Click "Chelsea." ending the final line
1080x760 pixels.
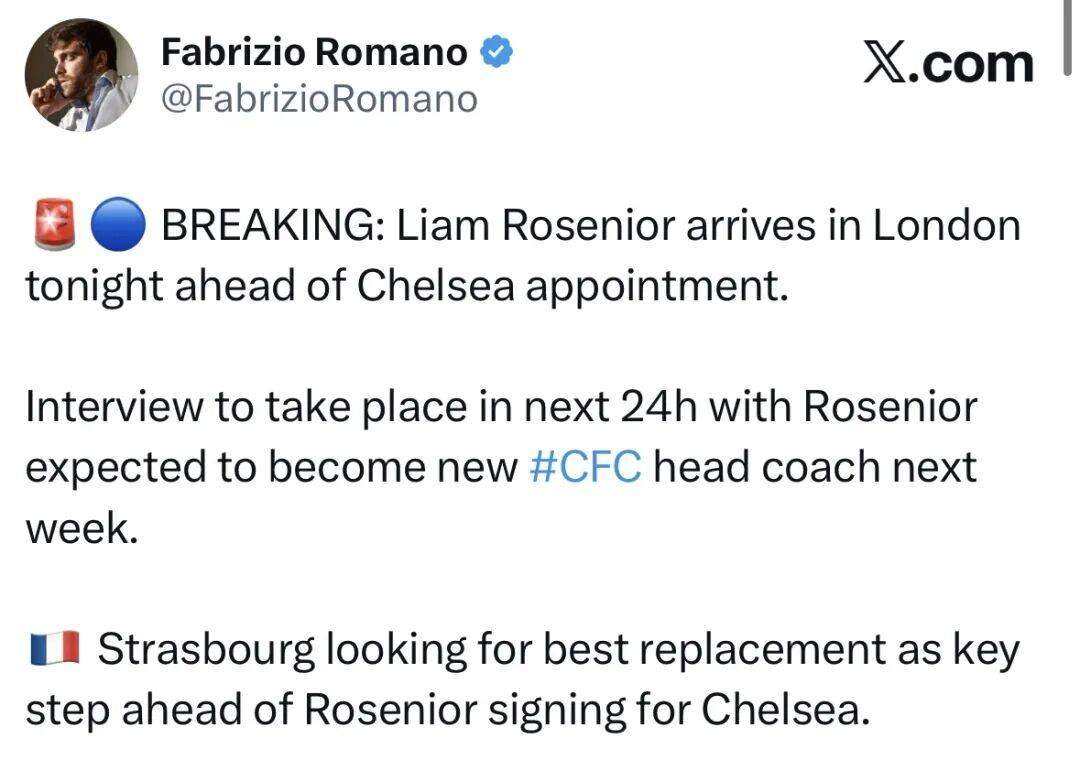point(782,710)
